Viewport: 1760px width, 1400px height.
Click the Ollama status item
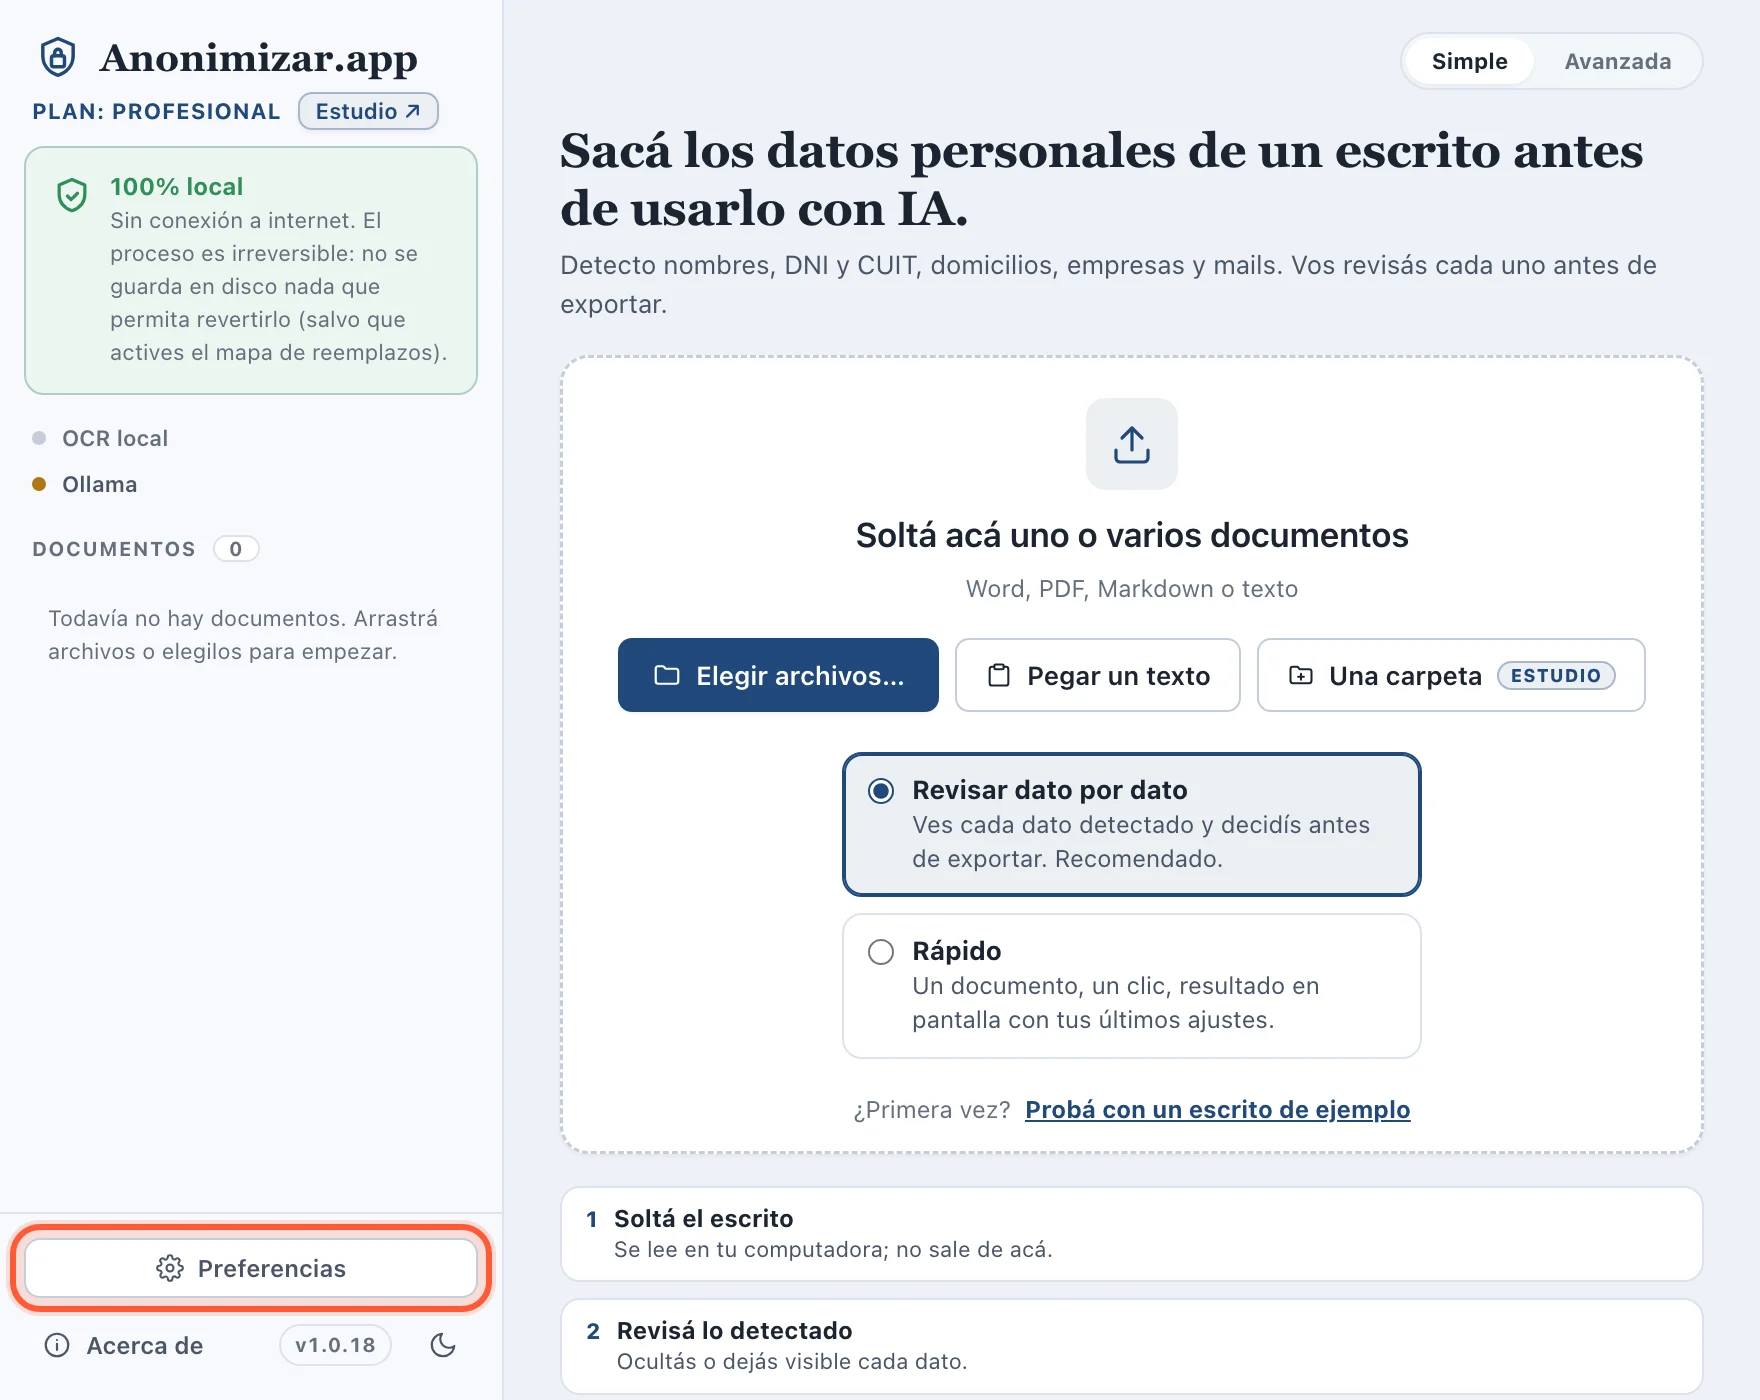click(x=85, y=484)
